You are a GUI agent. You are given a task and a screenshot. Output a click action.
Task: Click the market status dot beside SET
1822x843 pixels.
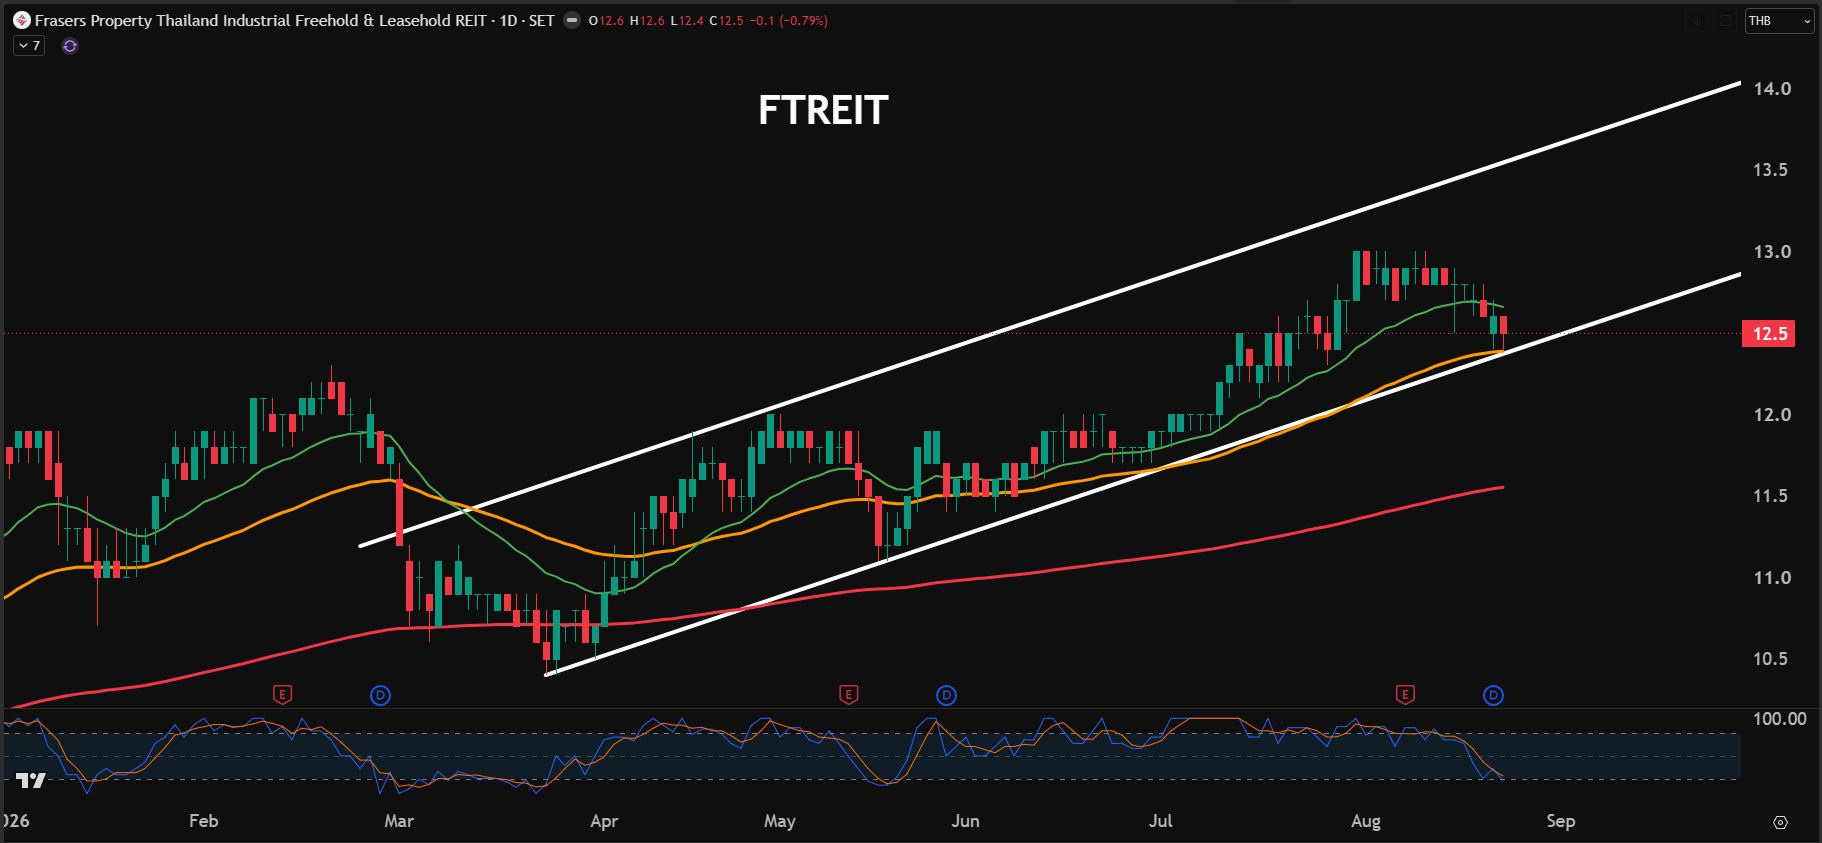(x=572, y=20)
